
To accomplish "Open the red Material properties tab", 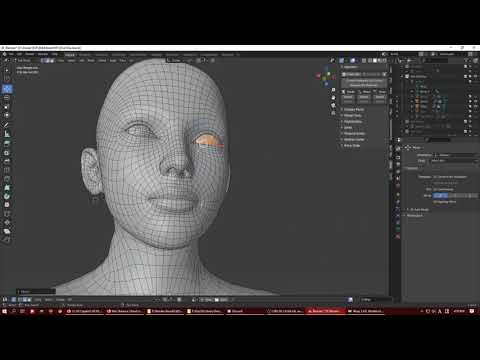I will [398, 236].
